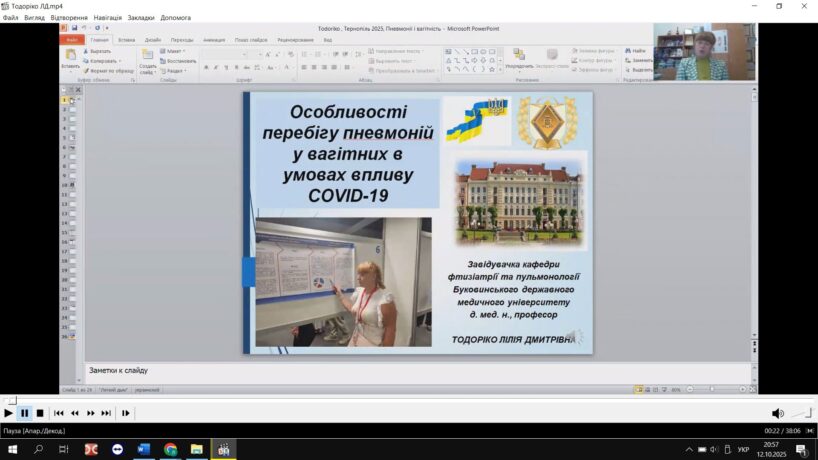
Task: Stop the video playback
Action: click(x=40, y=413)
